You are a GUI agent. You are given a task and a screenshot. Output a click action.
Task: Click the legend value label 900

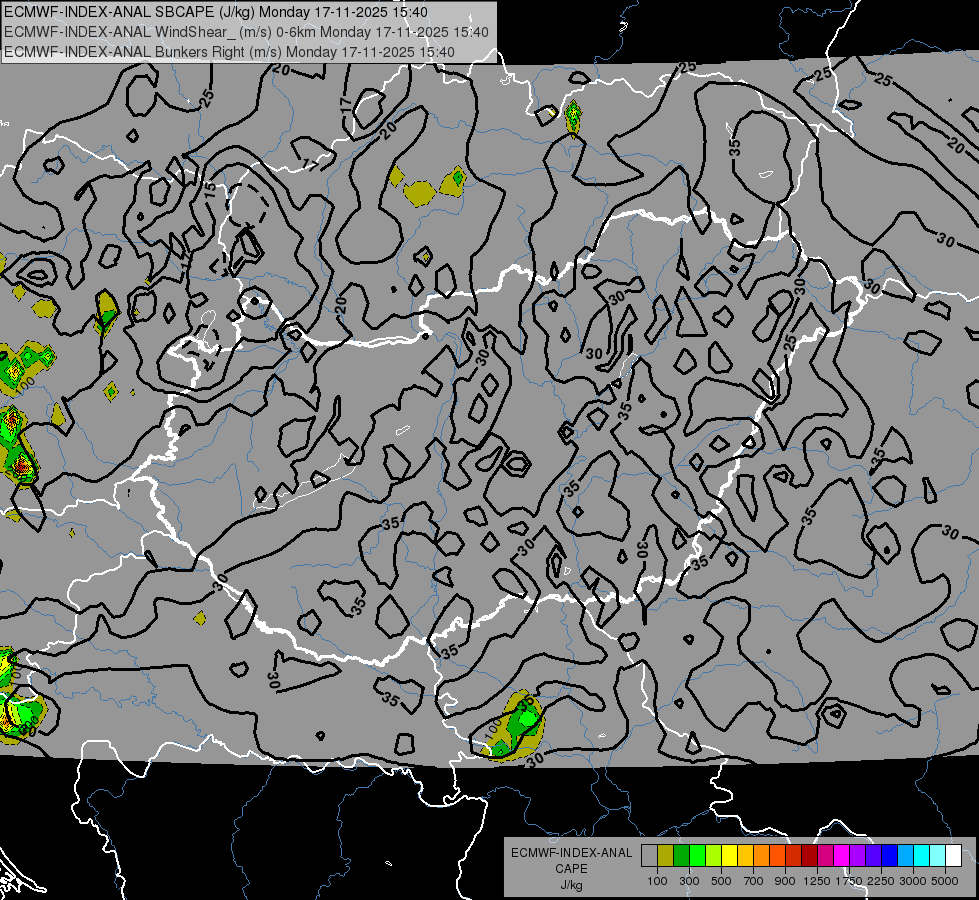(x=785, y=882)
